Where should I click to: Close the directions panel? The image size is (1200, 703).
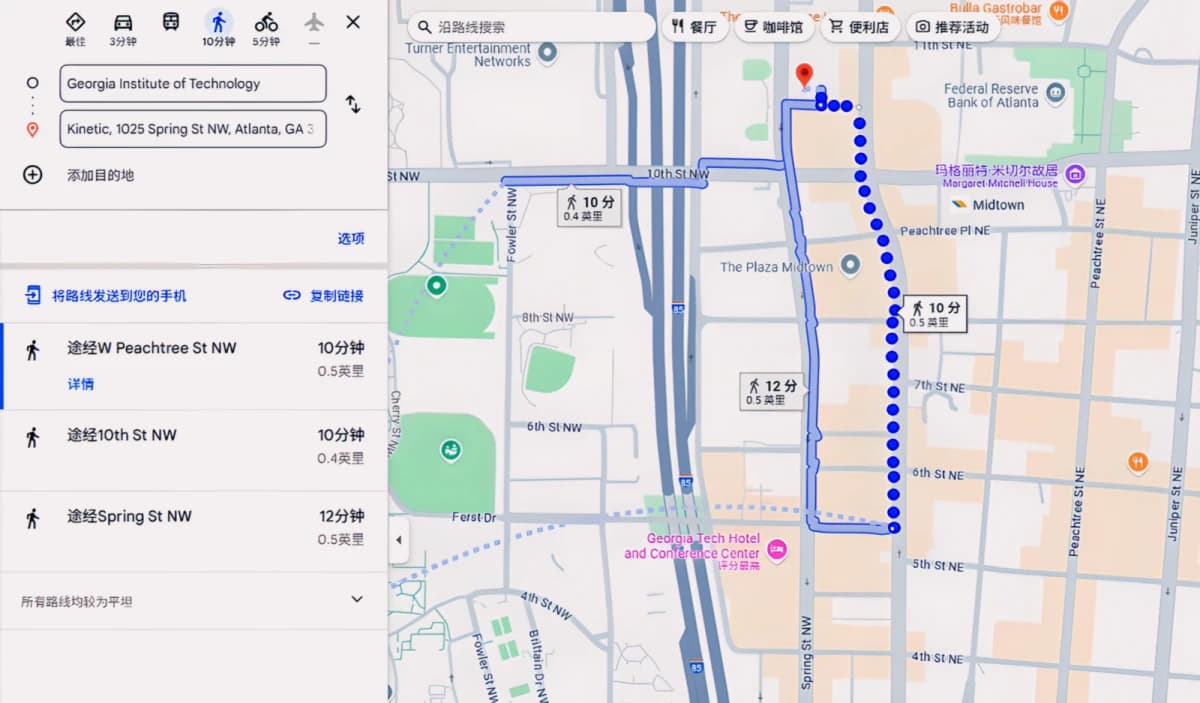pyautogui.click(x=353, y=22)
